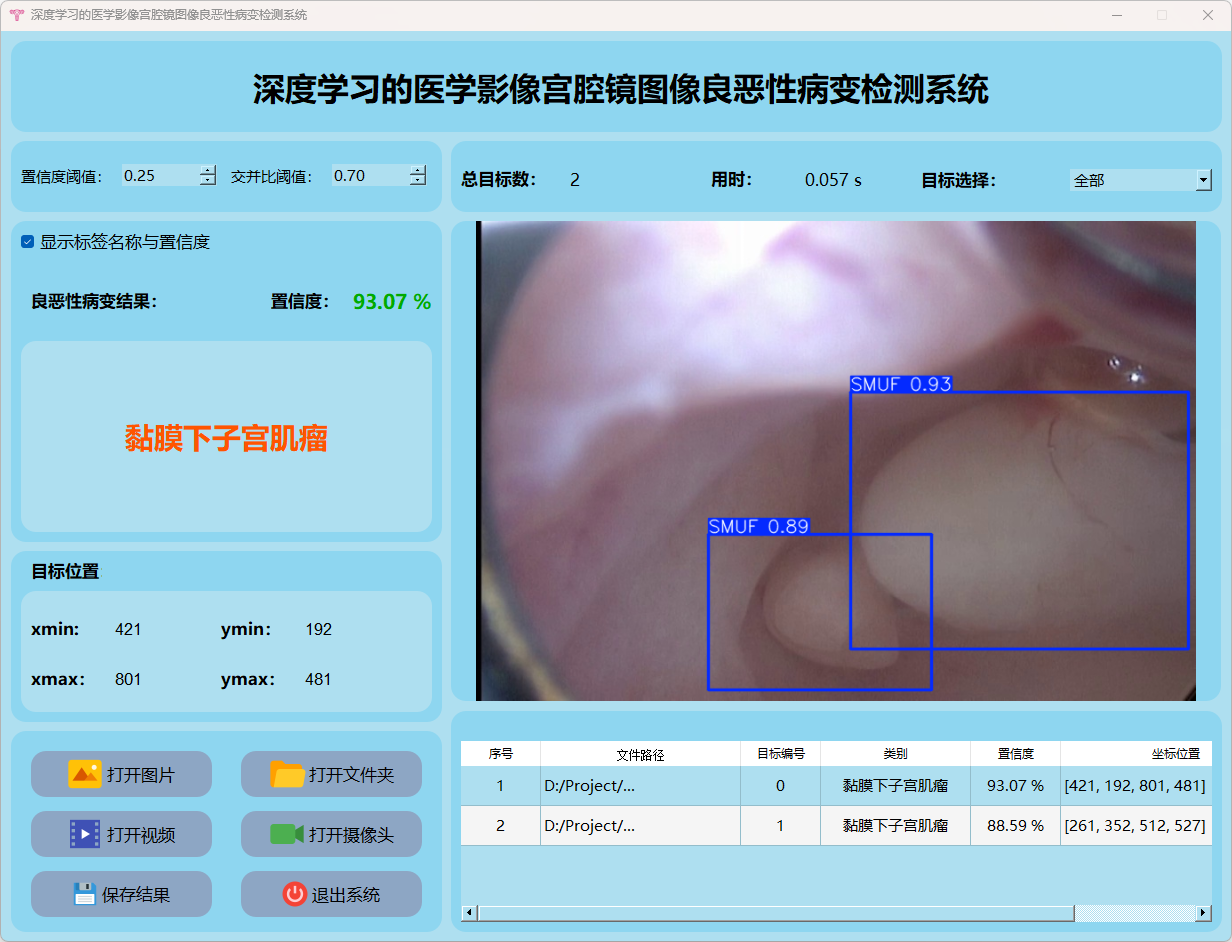This screenshot has width=1232, height=942.
Task: Click the floppy disk icon for 保存结果
Action: 85,894
